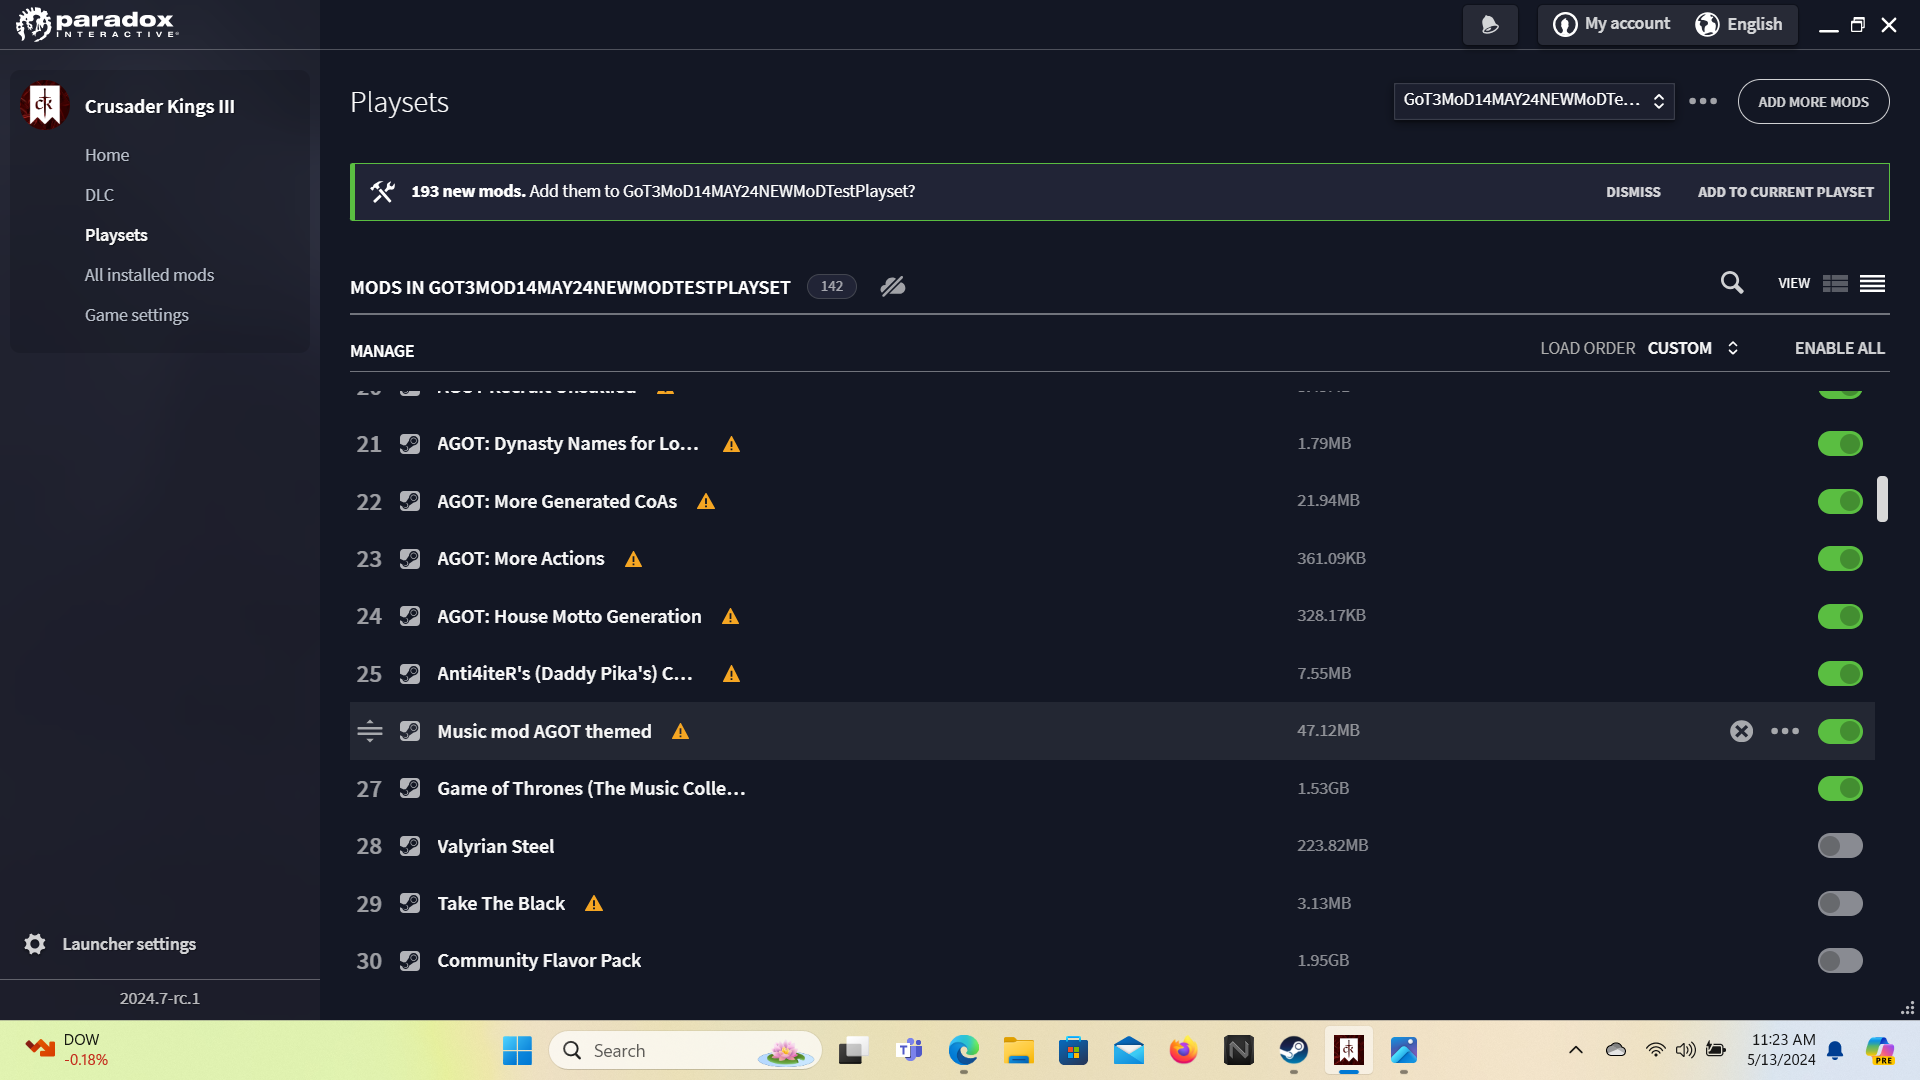The width and height of the screenshot is (1920, 1080).
Task: Enable the Valyrian Steel mod
Action: pyautogui.click(x=1840, y=846)
